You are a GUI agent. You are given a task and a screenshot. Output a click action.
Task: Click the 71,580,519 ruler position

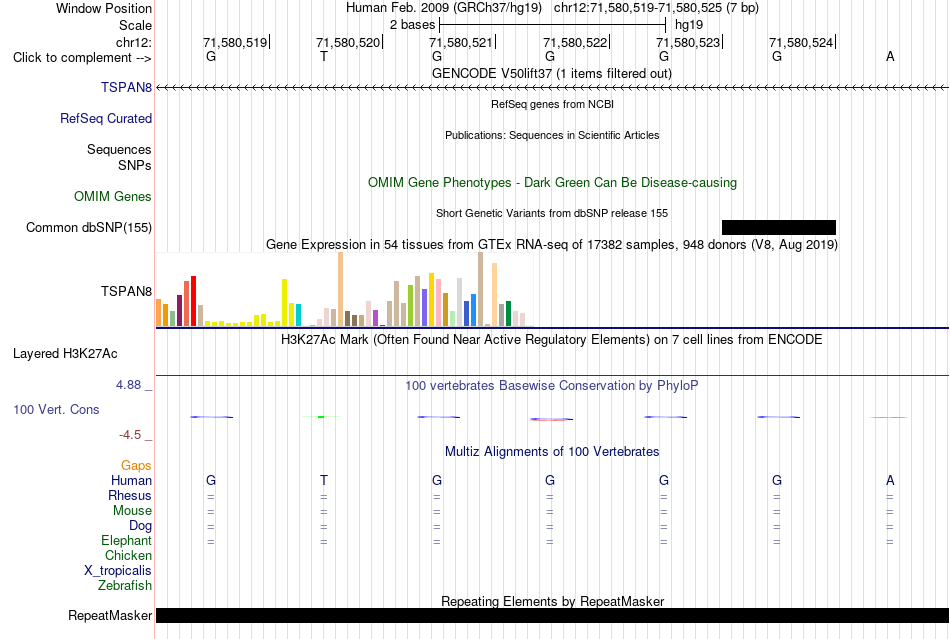click(x=235, y=43)
